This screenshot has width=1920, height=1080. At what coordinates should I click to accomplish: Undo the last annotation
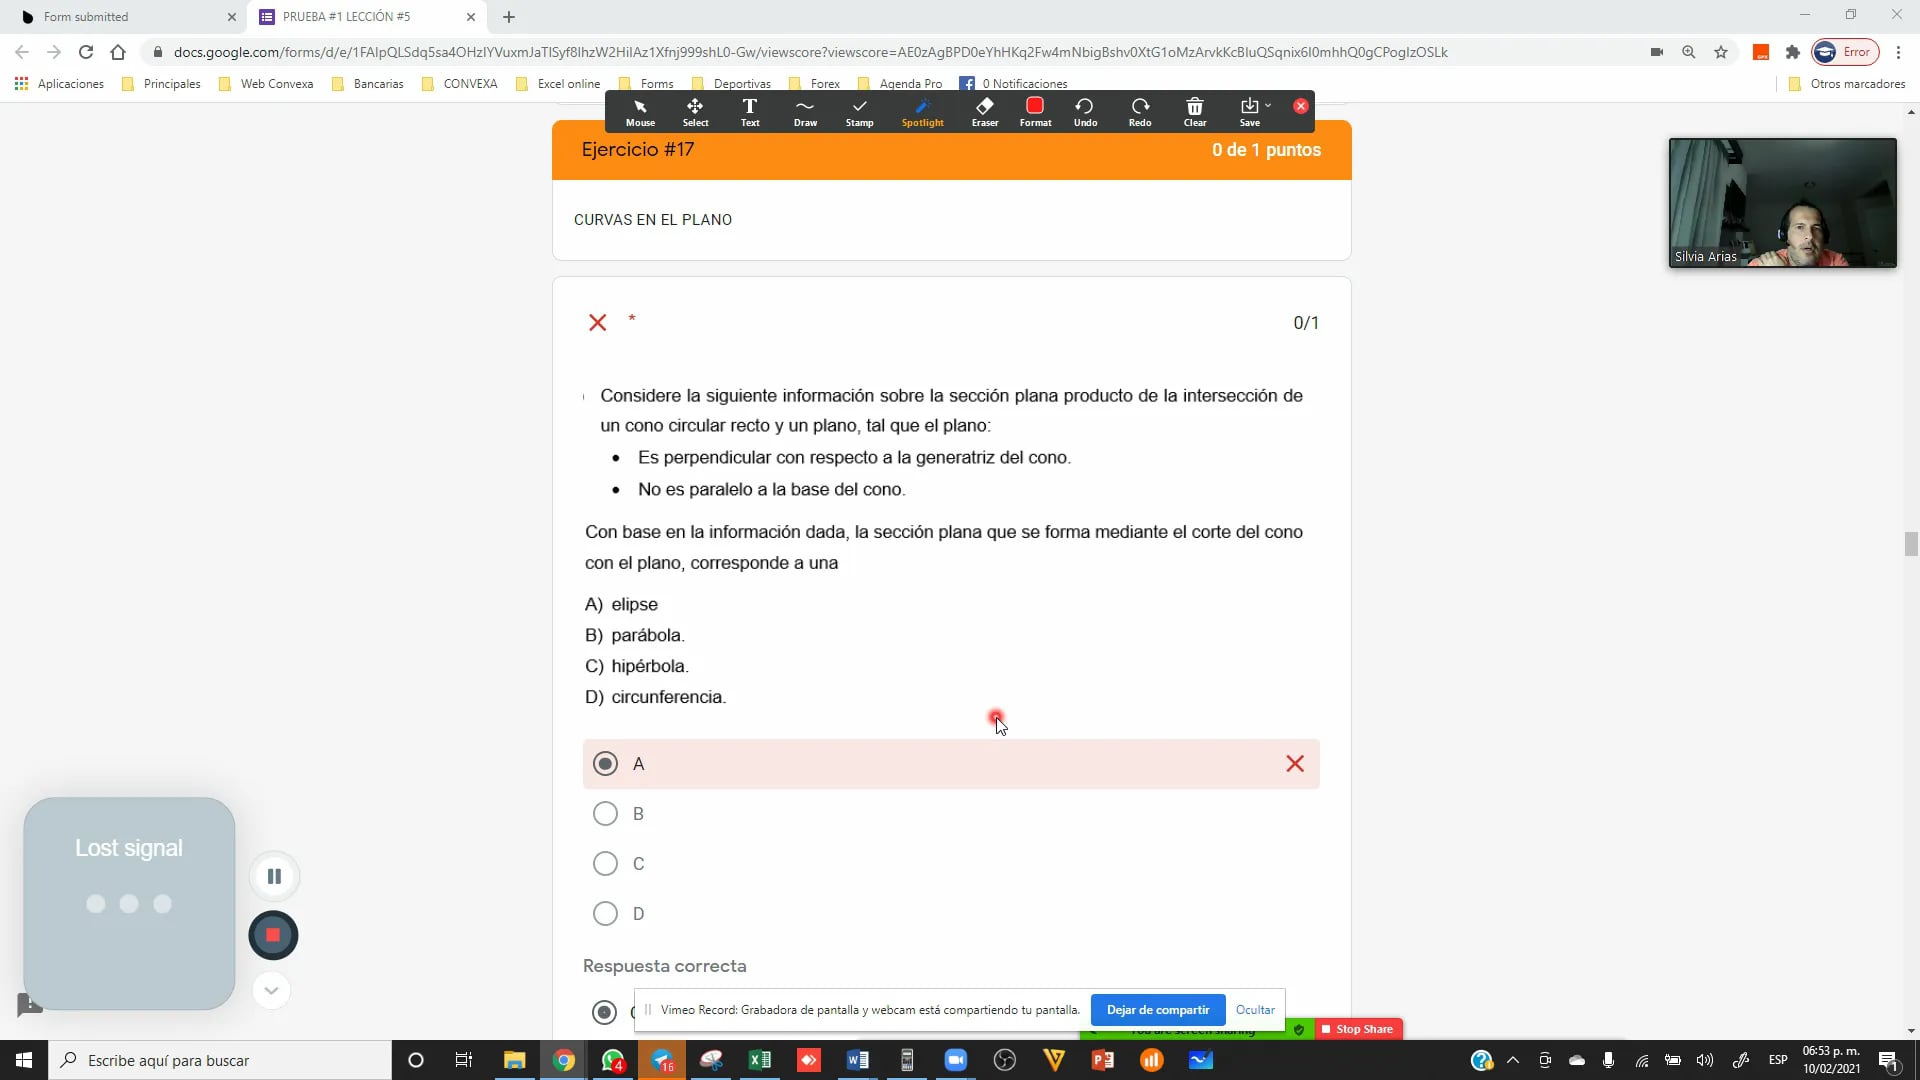pos(1085,111)
